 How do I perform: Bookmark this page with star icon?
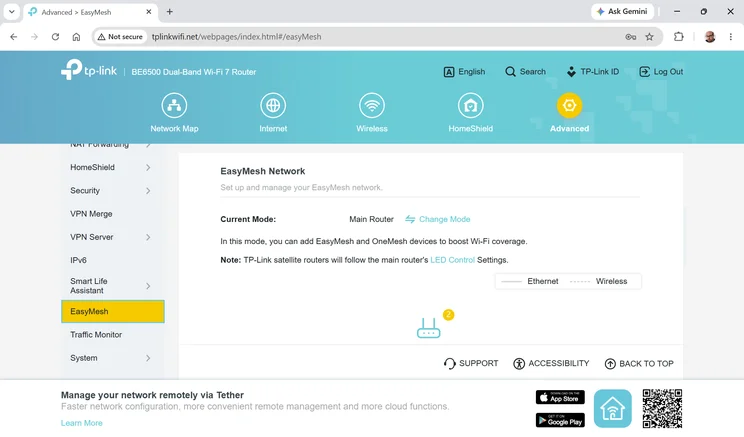tap(649, 37)
